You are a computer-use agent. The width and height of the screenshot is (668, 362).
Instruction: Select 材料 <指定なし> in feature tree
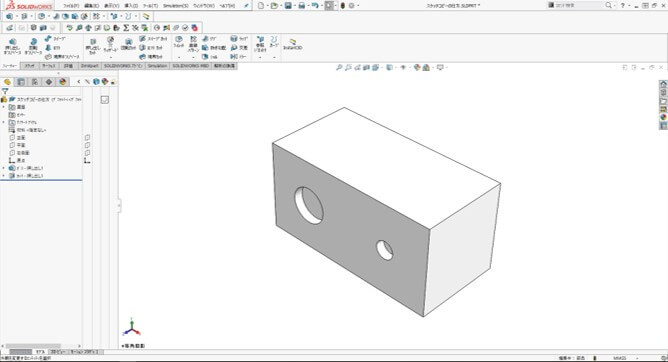coord(28,130)
